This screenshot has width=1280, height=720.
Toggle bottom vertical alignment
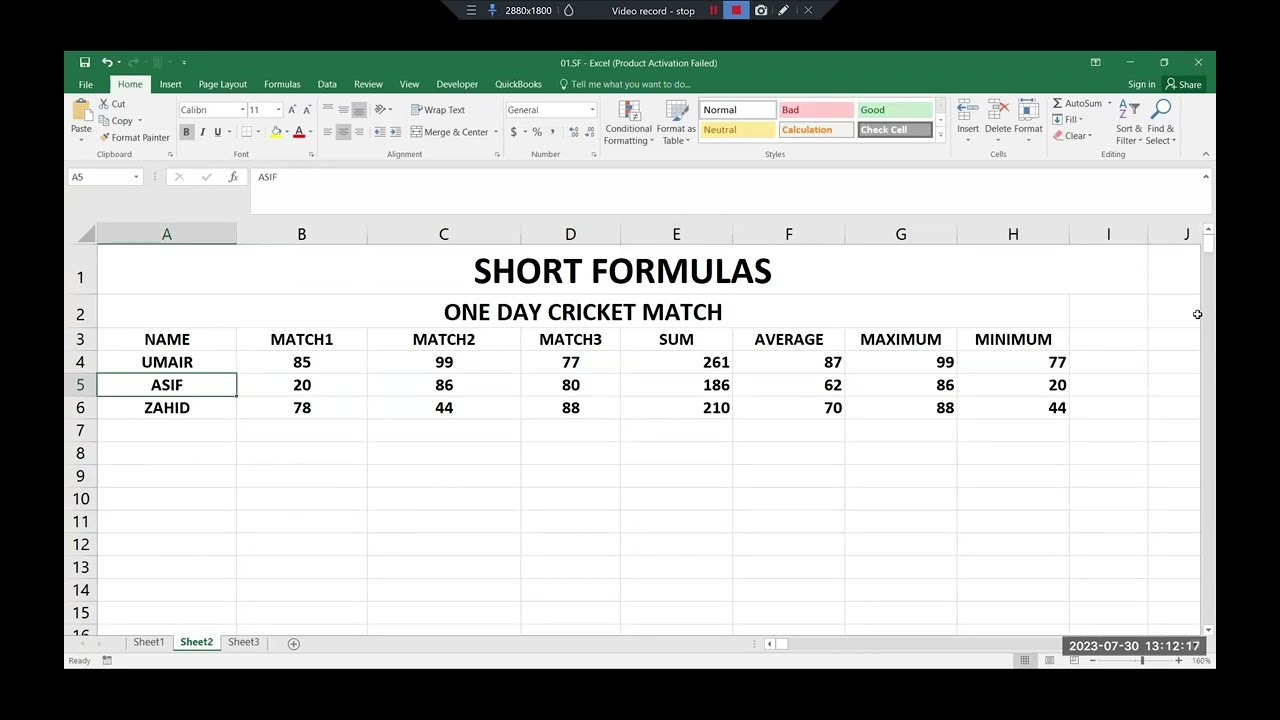tap(359, 110)
